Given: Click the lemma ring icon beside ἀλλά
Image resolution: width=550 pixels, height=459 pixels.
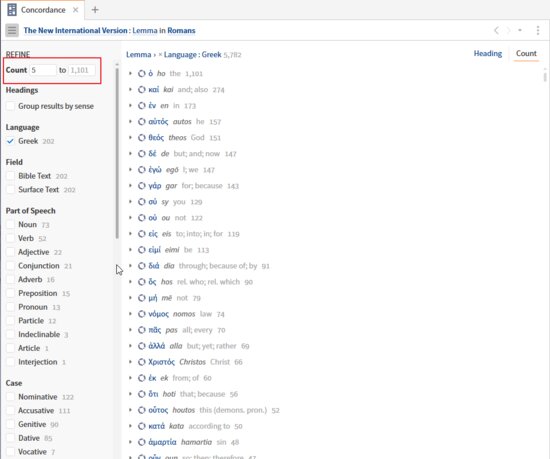Looking at the screenshot, I should (x=141, y=346).
